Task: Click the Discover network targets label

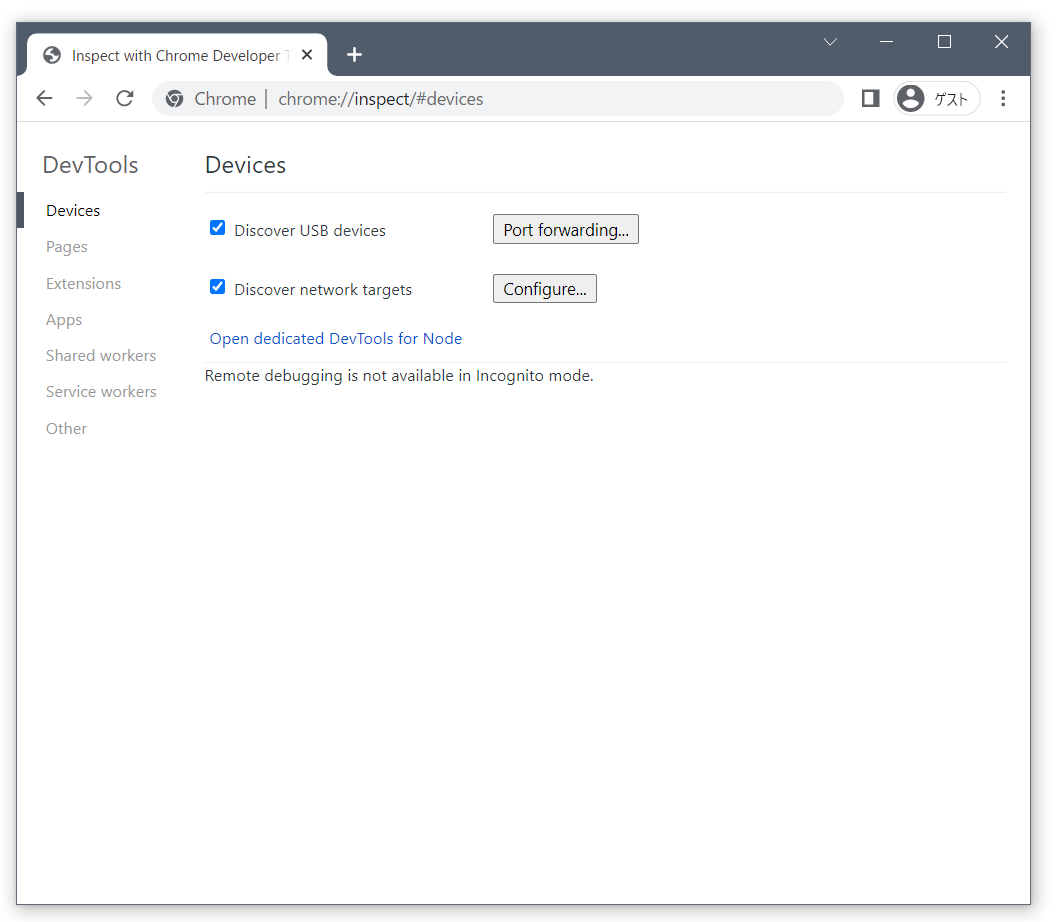Action: coord(323,289)
